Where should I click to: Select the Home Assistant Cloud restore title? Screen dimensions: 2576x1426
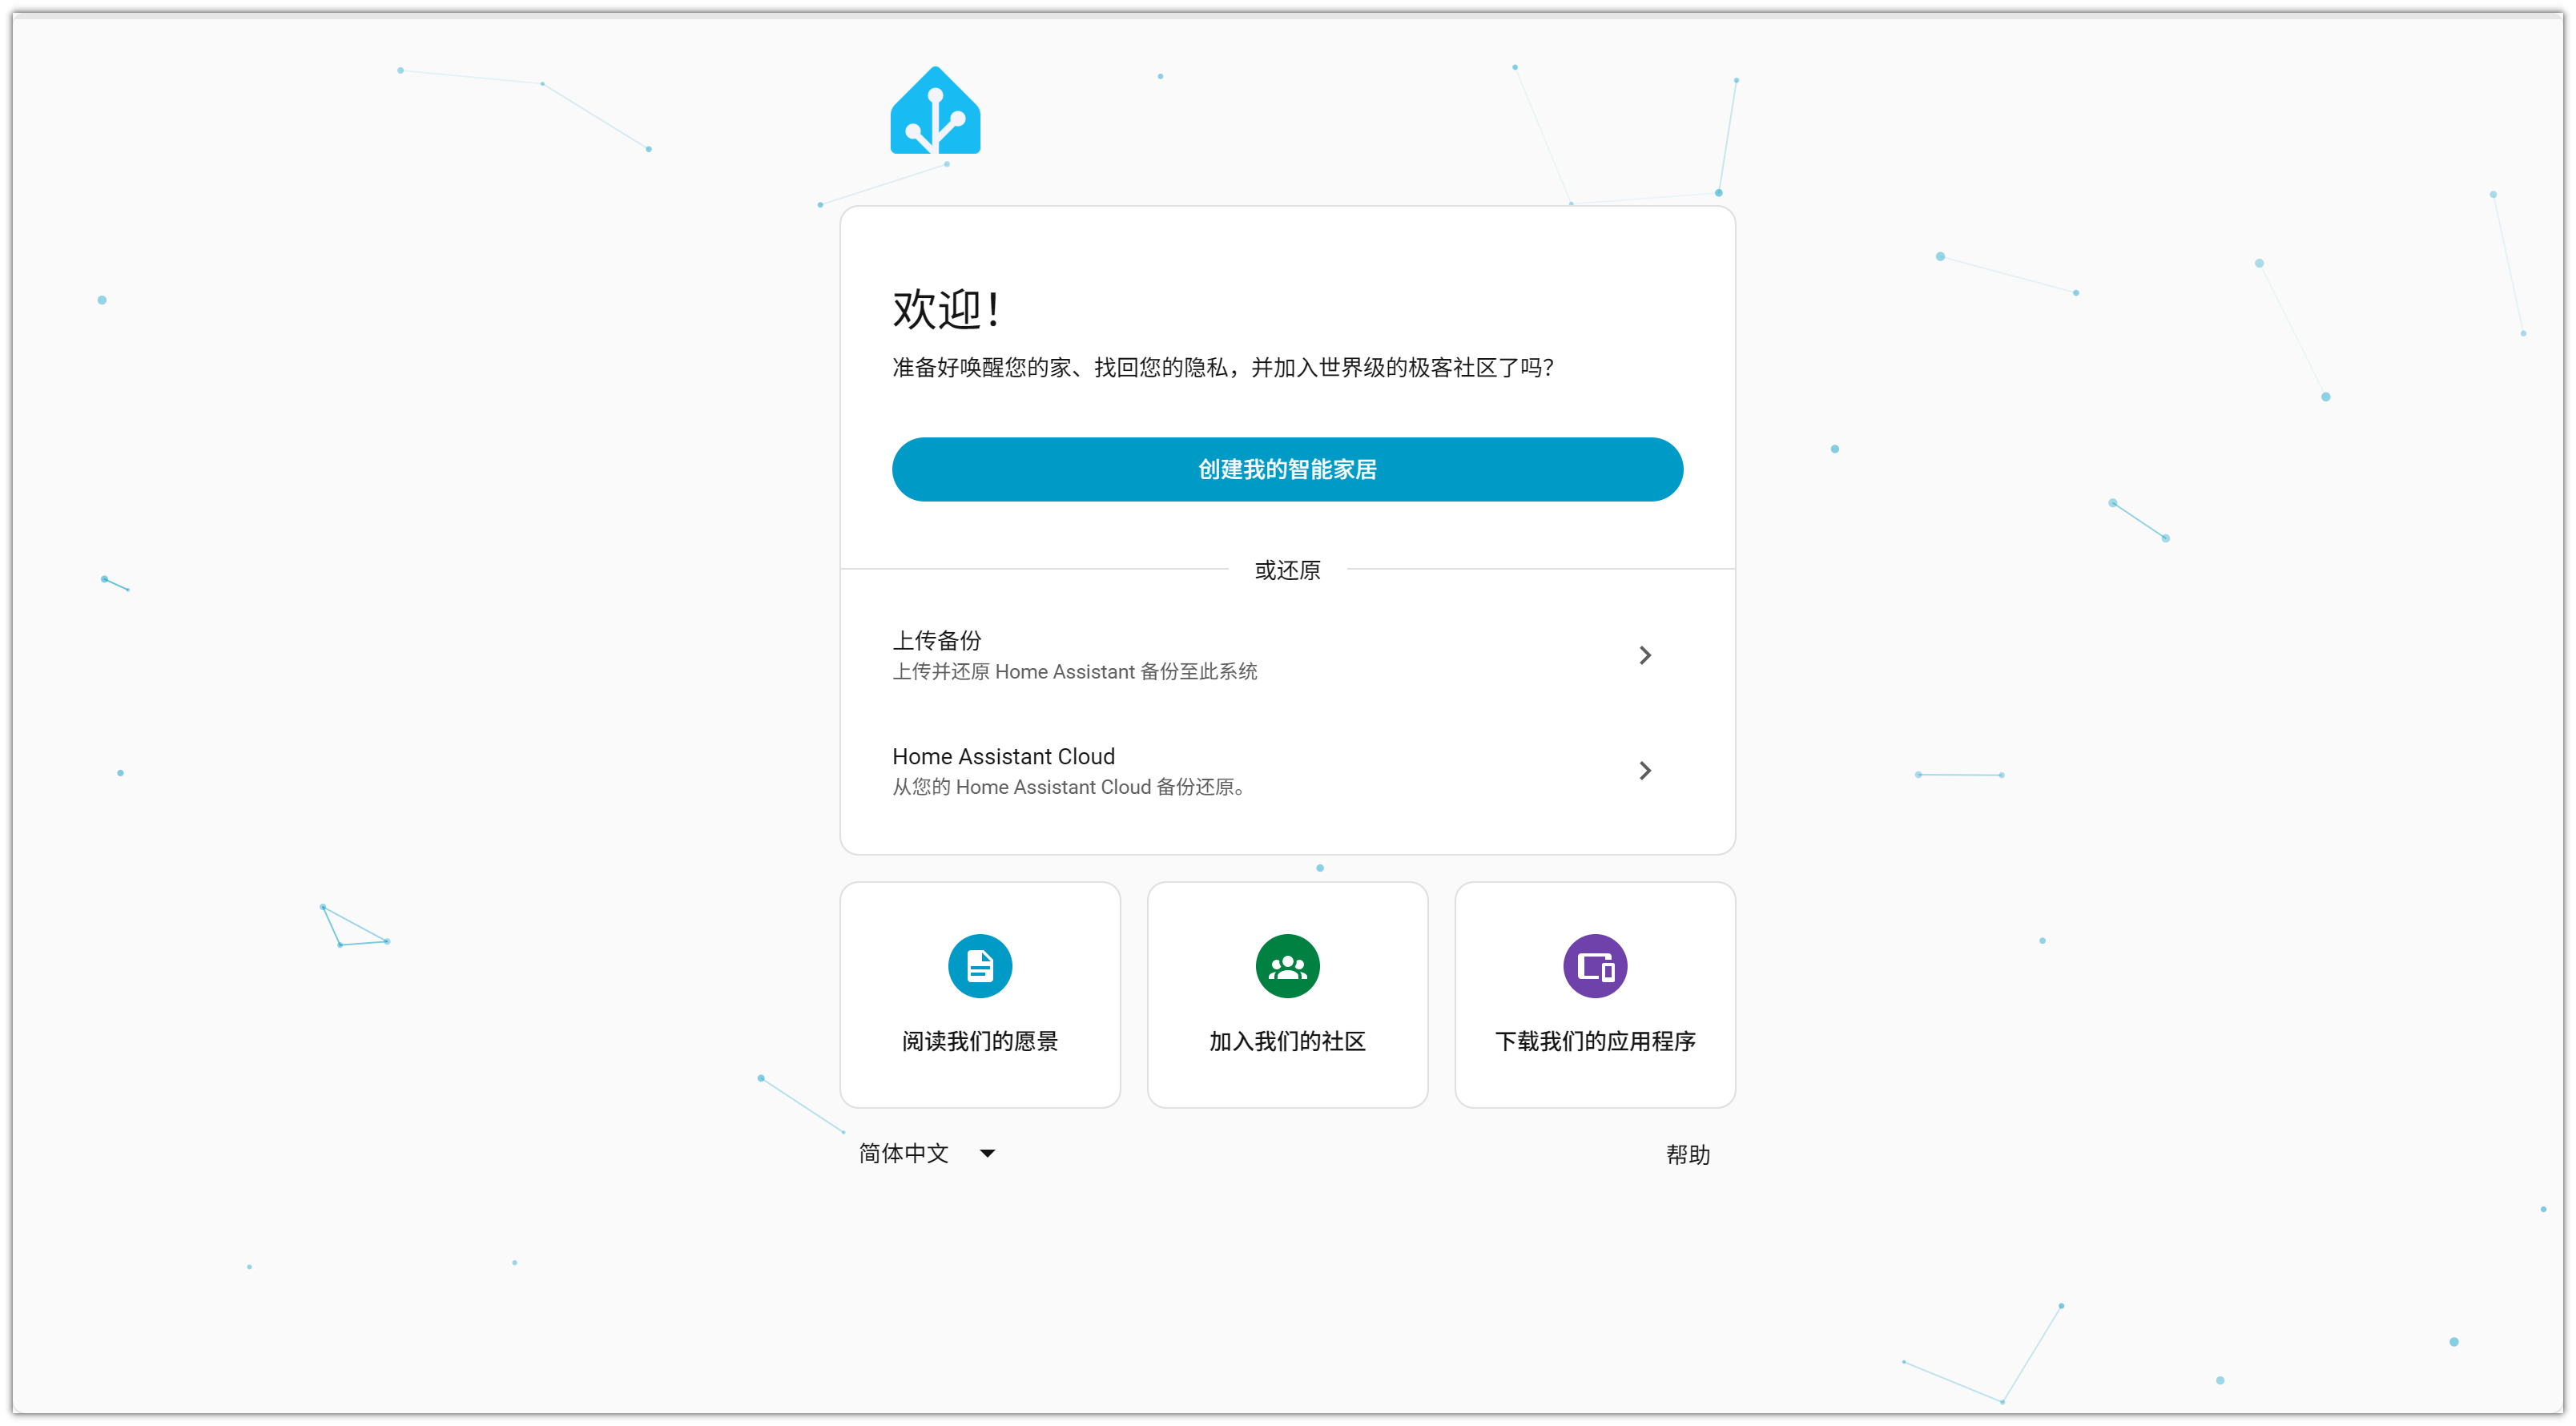point(1003,756)
